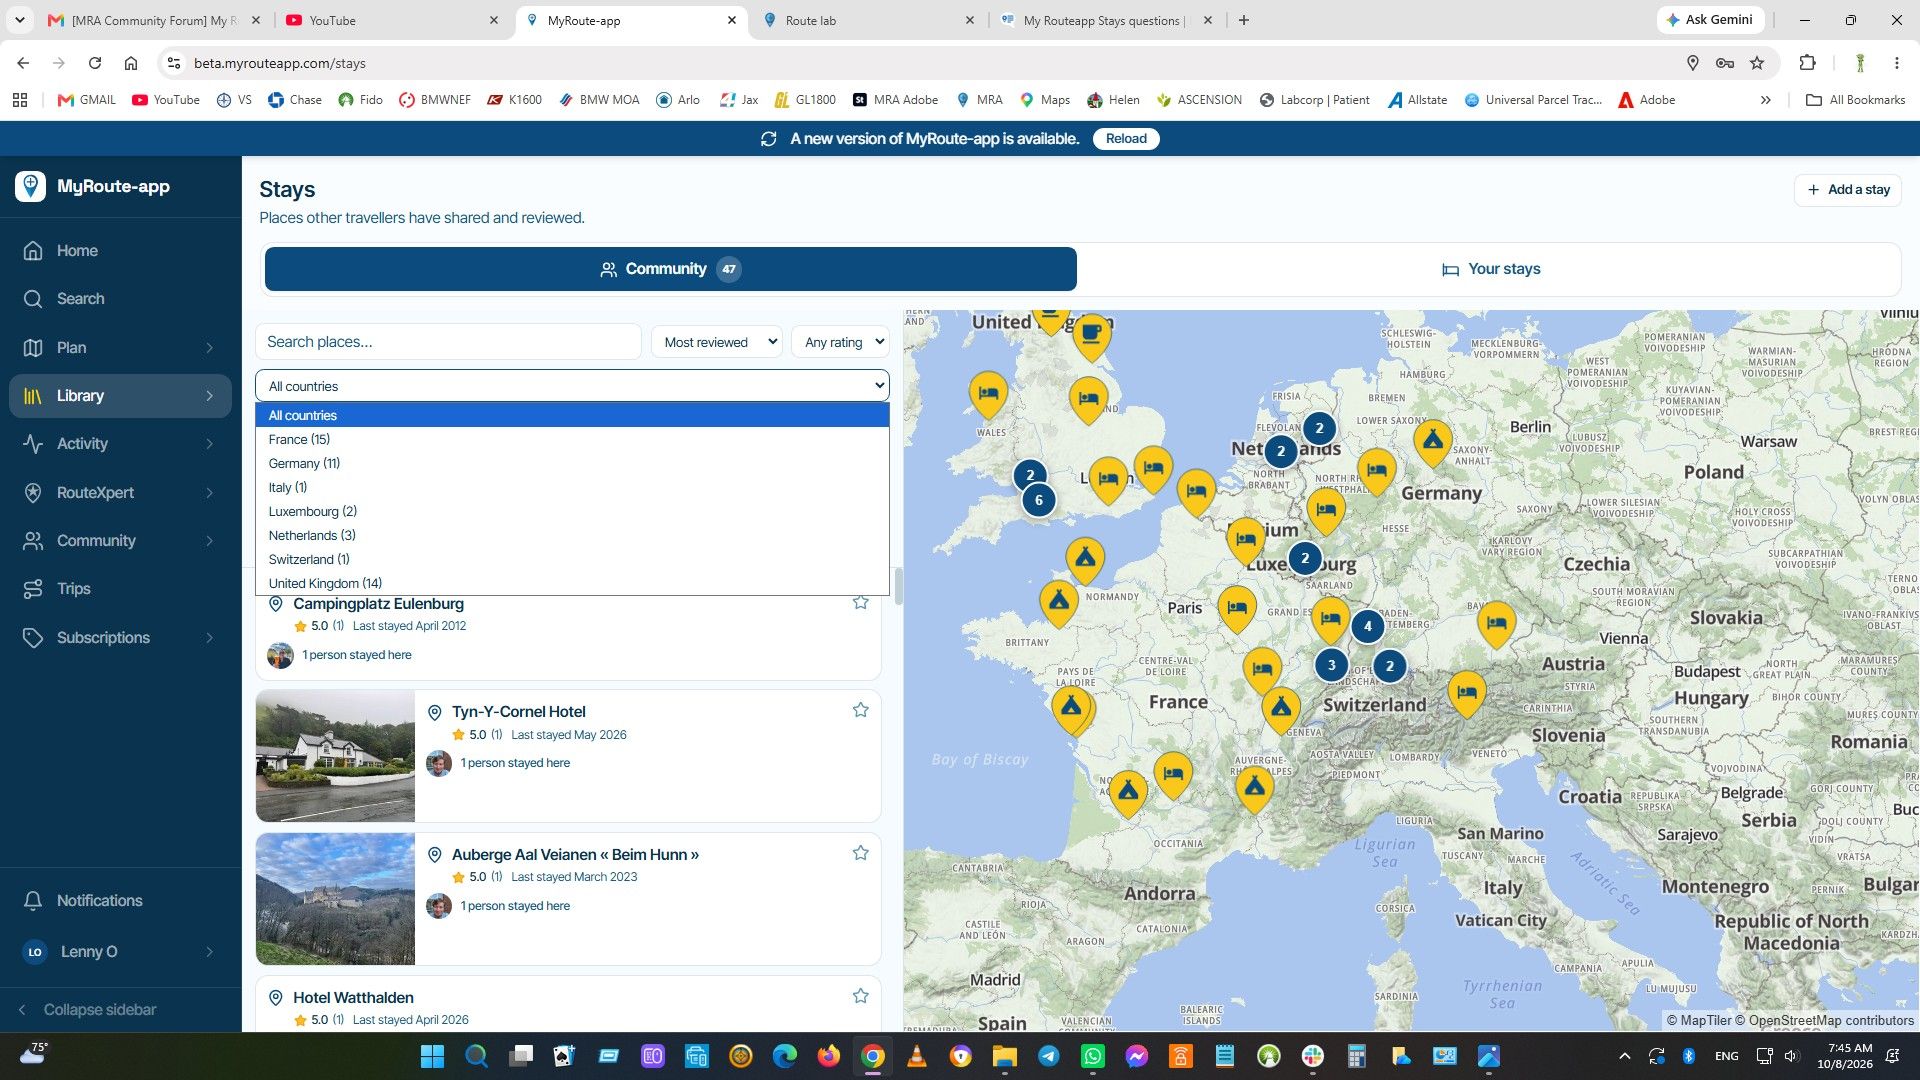Viewport: 1920px width, 1080px height.
Task: Click the reload icon in update banner
Action: 768,139
